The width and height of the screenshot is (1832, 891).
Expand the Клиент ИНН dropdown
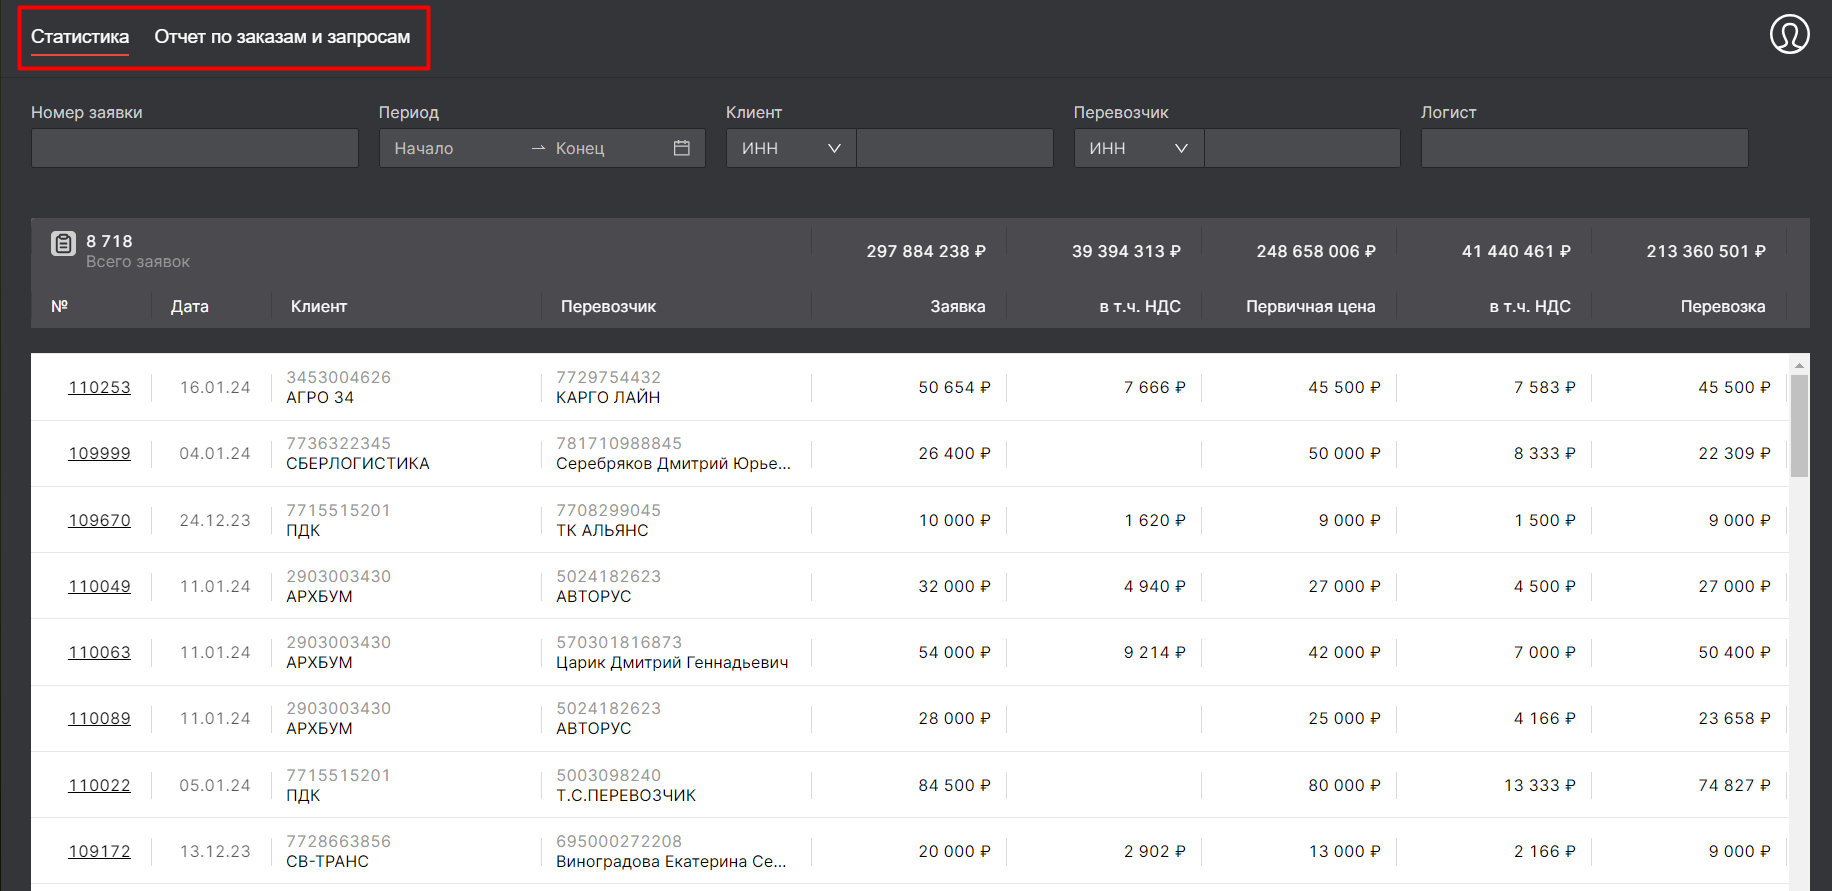791,148
